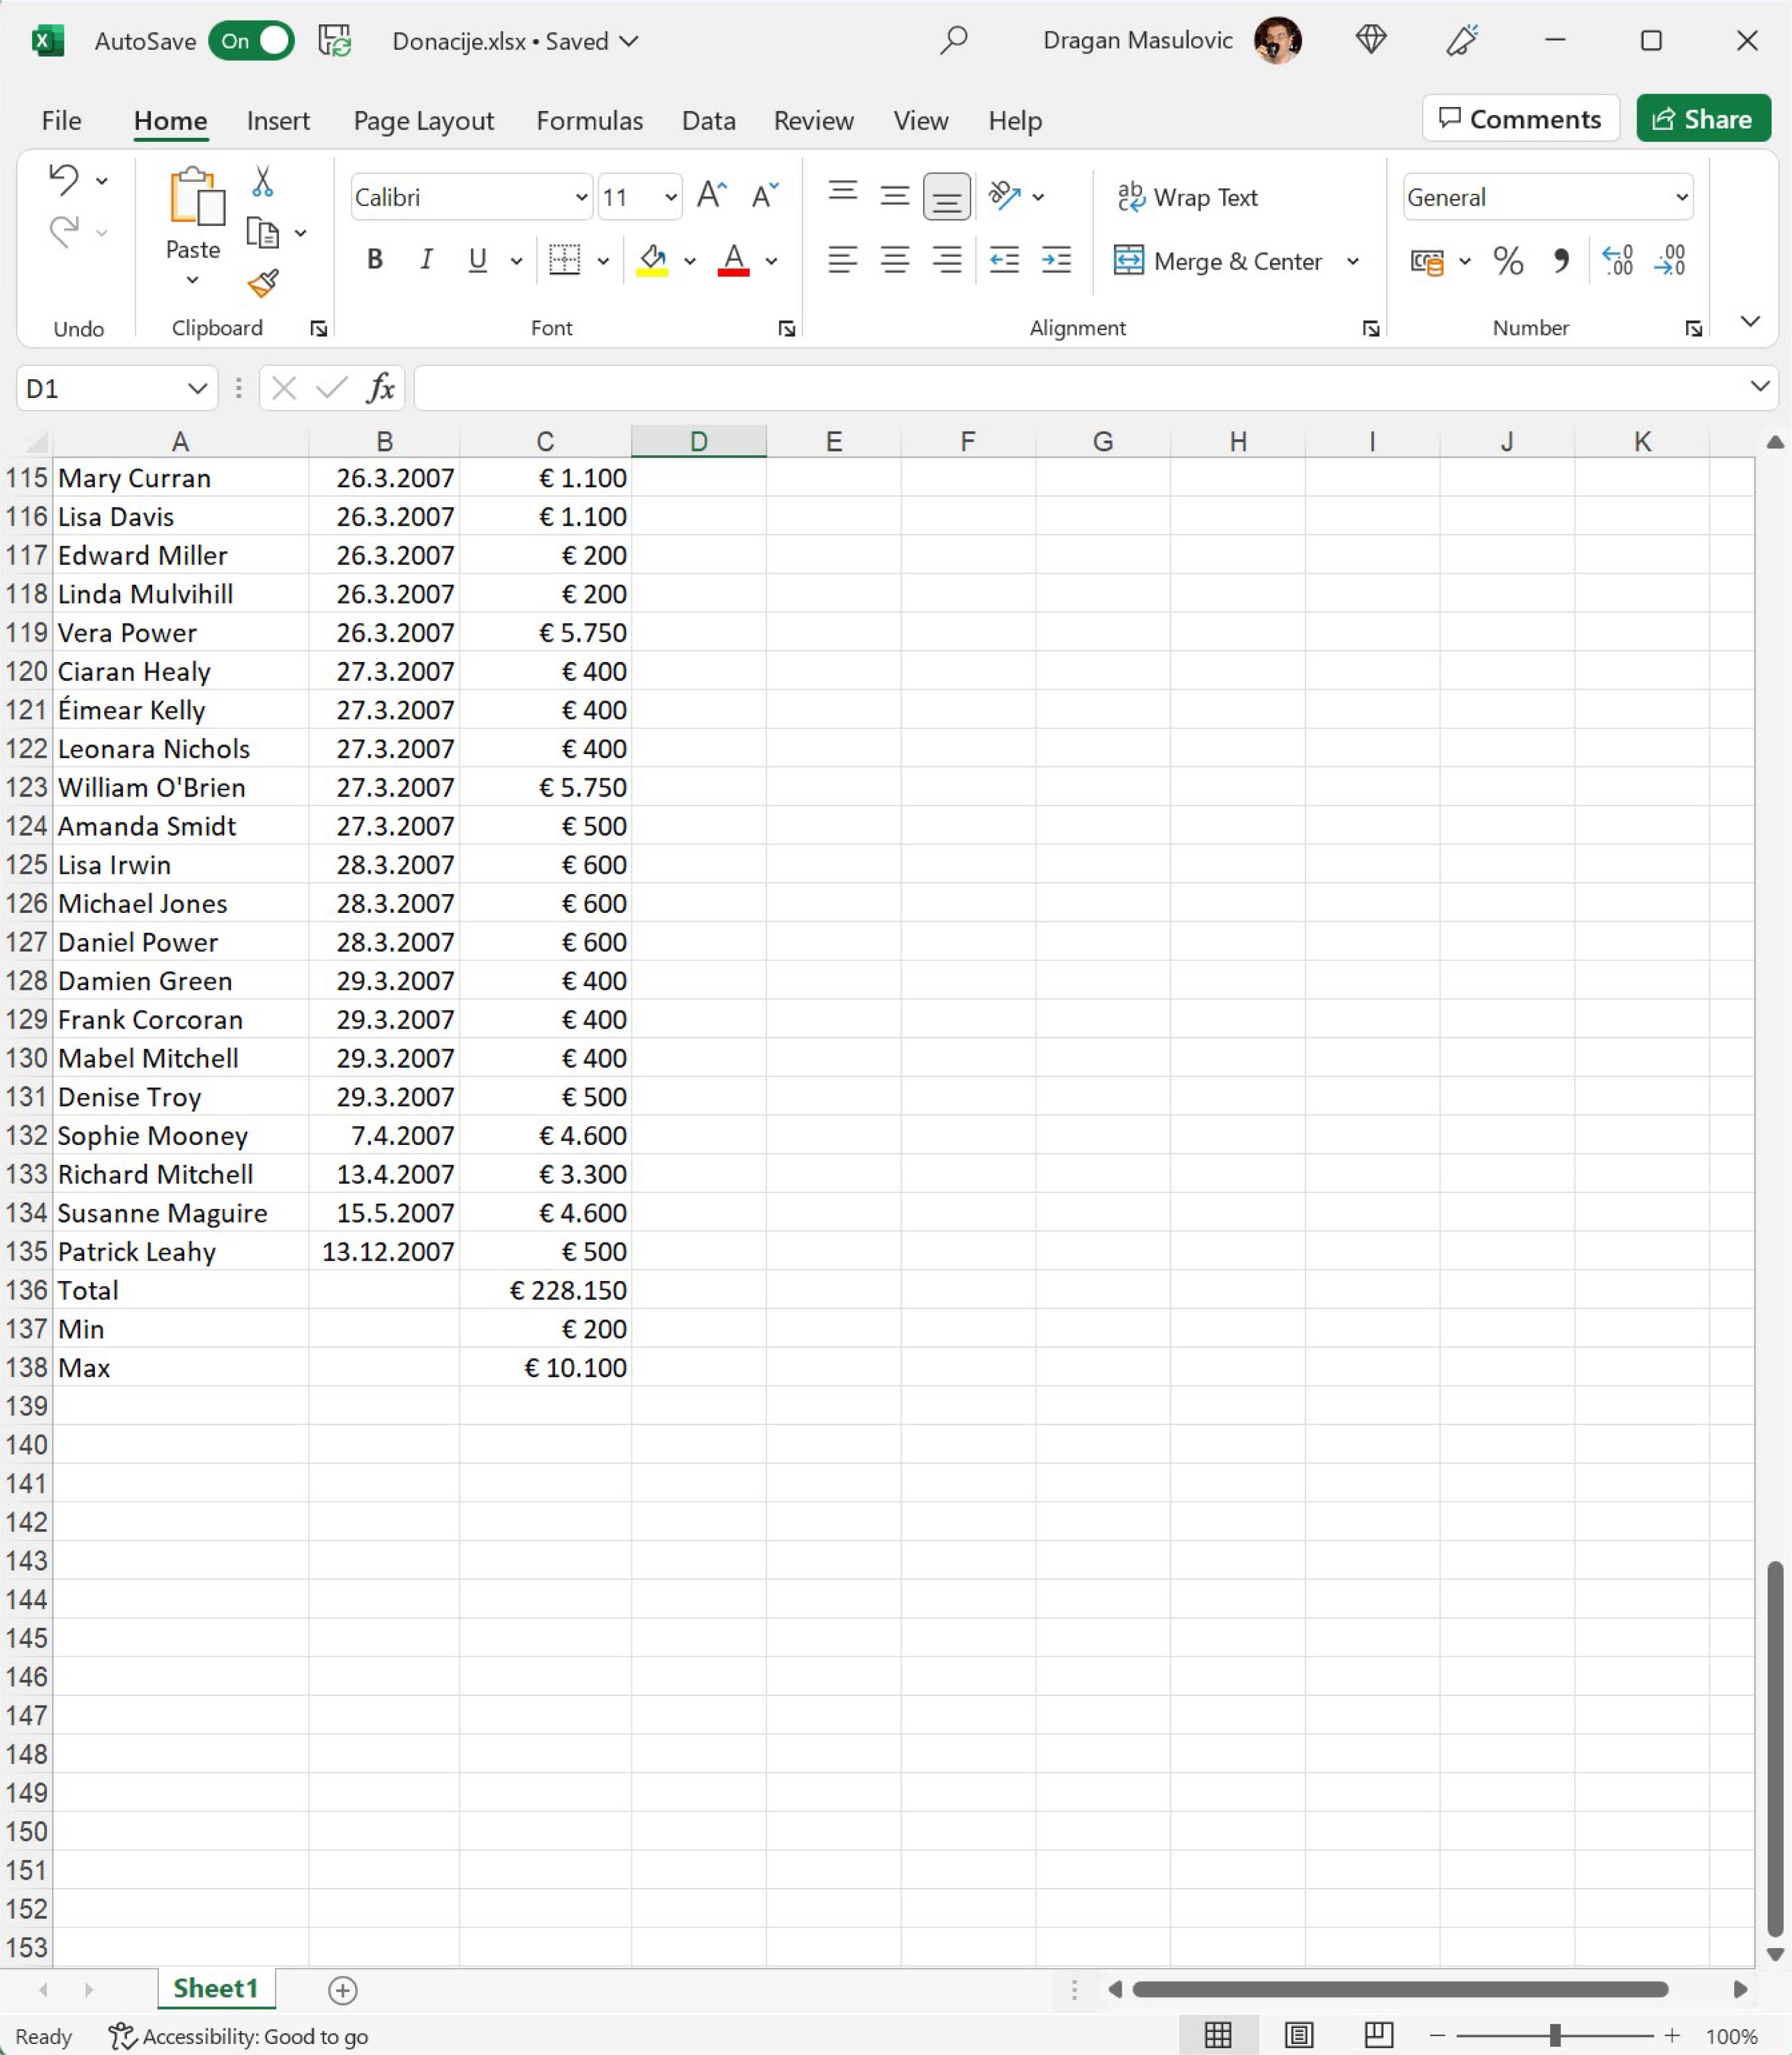Switch to the Page Layout tab

click(423, 121)
